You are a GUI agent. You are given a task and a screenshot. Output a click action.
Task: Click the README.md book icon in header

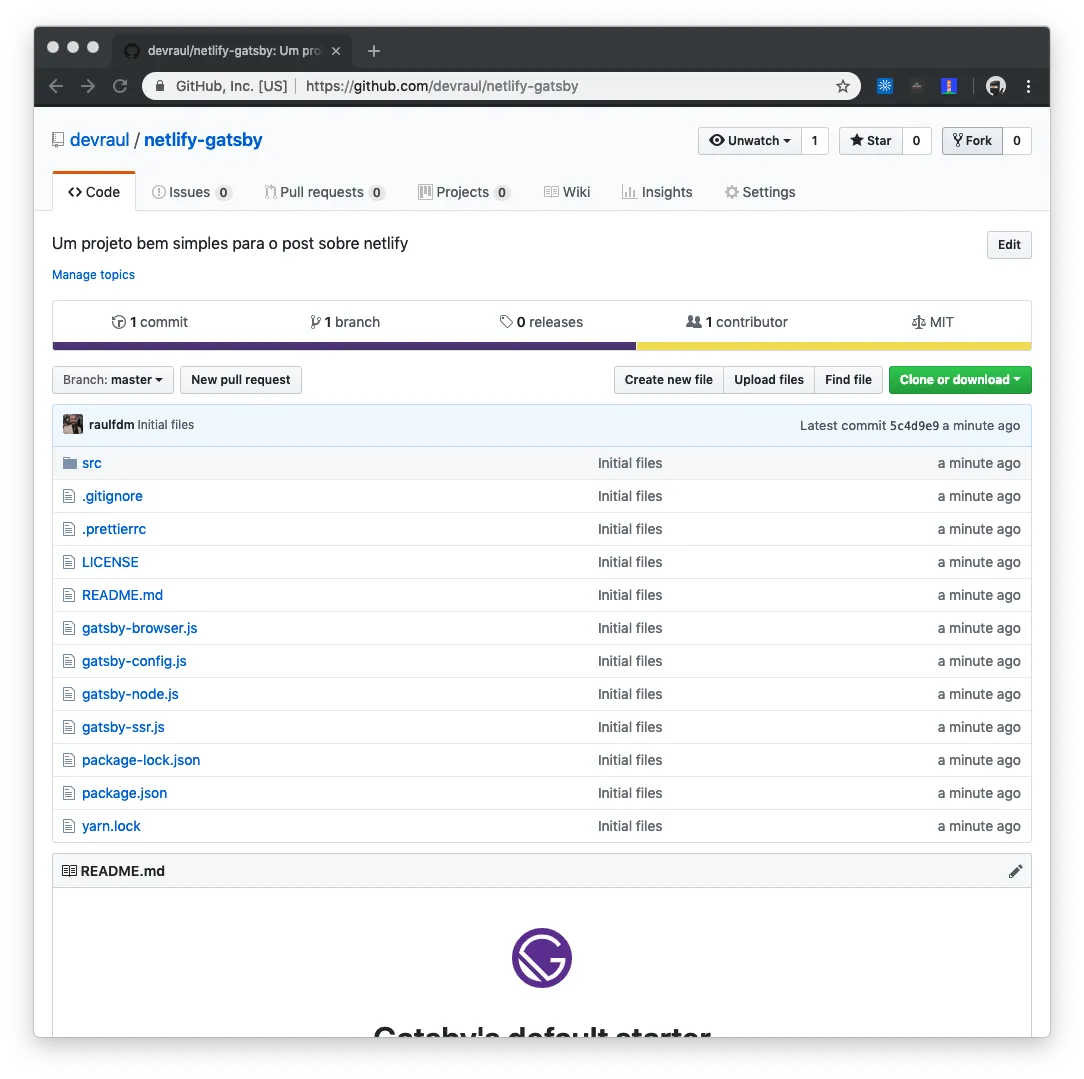(69, 871)
